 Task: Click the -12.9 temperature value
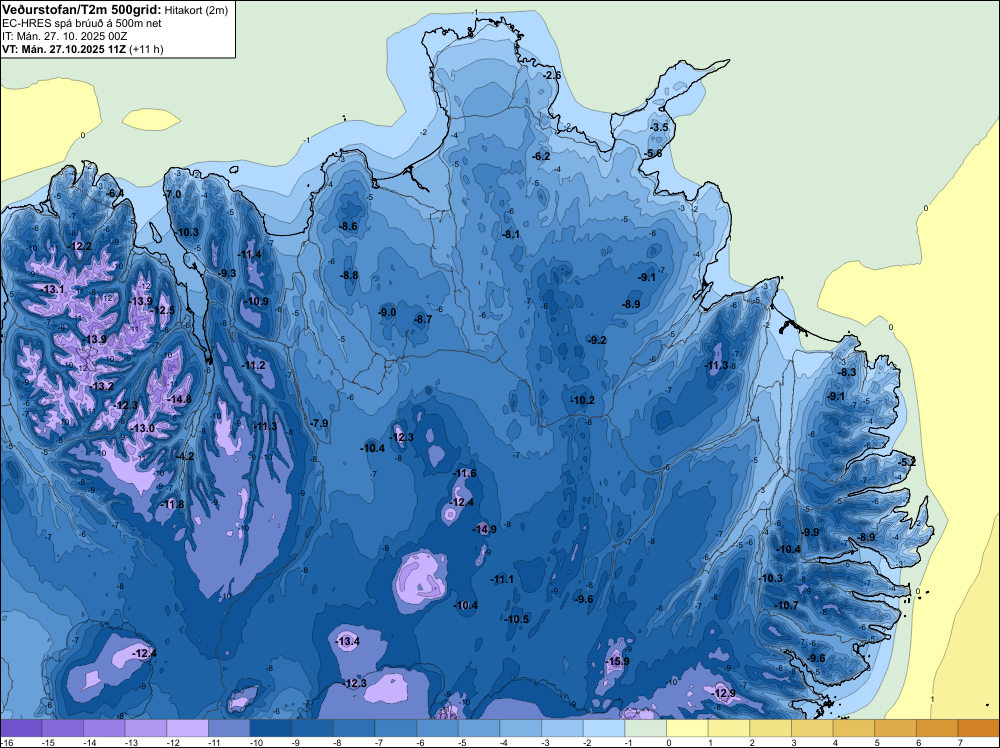point(723,693)
